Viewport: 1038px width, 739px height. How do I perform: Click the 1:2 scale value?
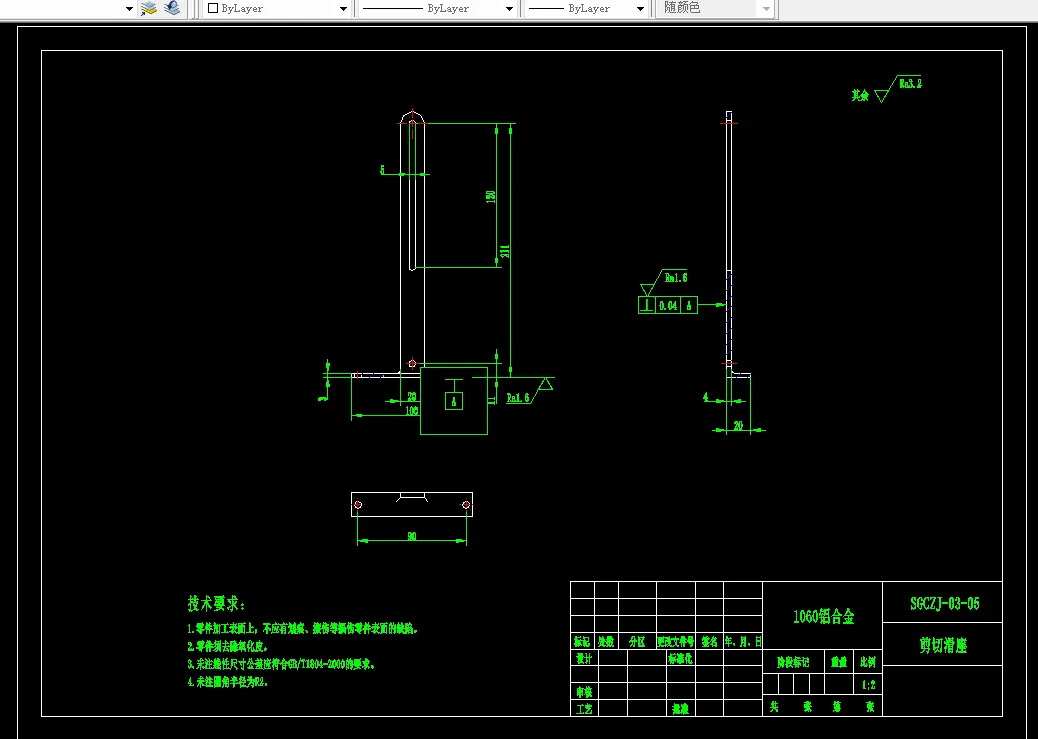coord(869,686)
